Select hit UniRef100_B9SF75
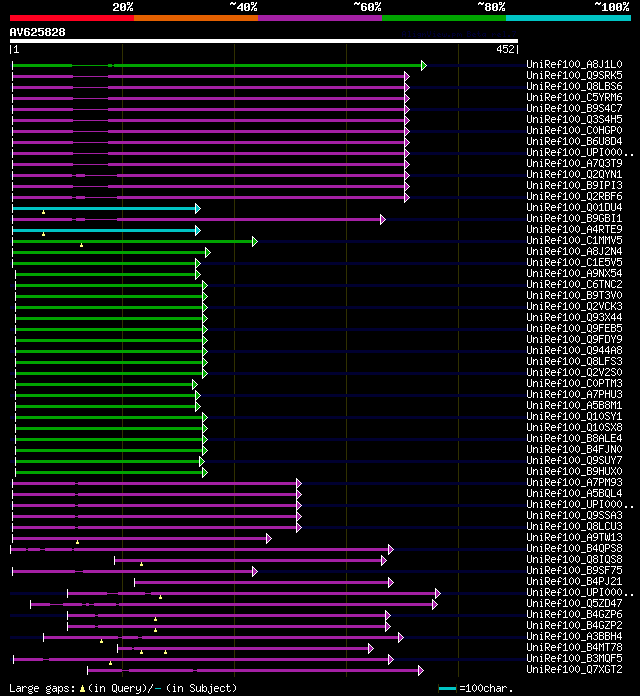Viewport: 640px width, 696px height. 574,570
